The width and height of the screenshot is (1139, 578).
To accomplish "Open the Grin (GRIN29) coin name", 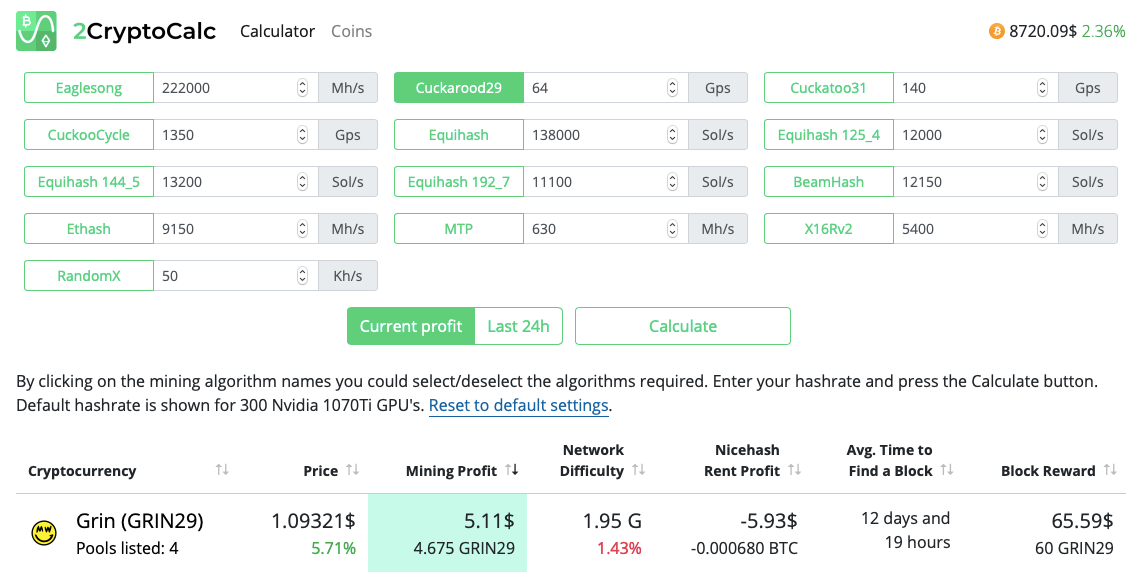I will click(x=139, y=521).
